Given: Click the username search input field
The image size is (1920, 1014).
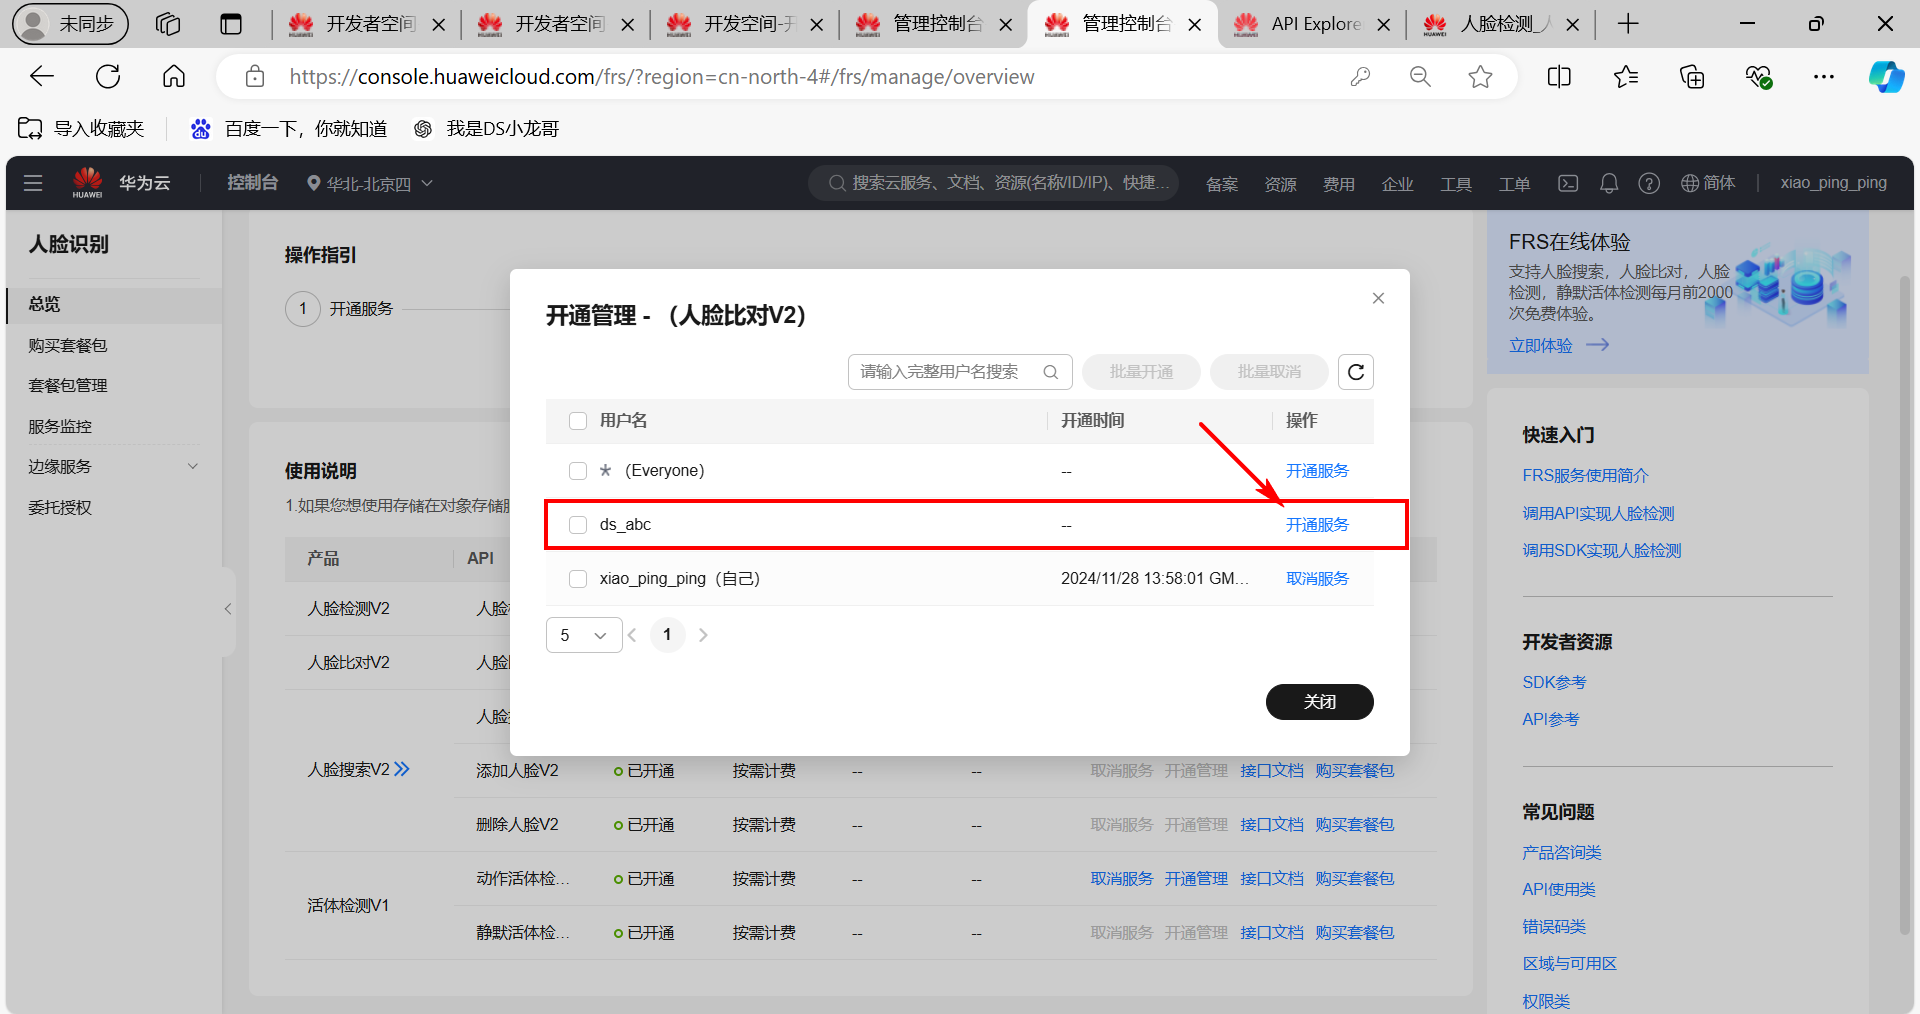Looking at the screenshot, I should 945,372.
